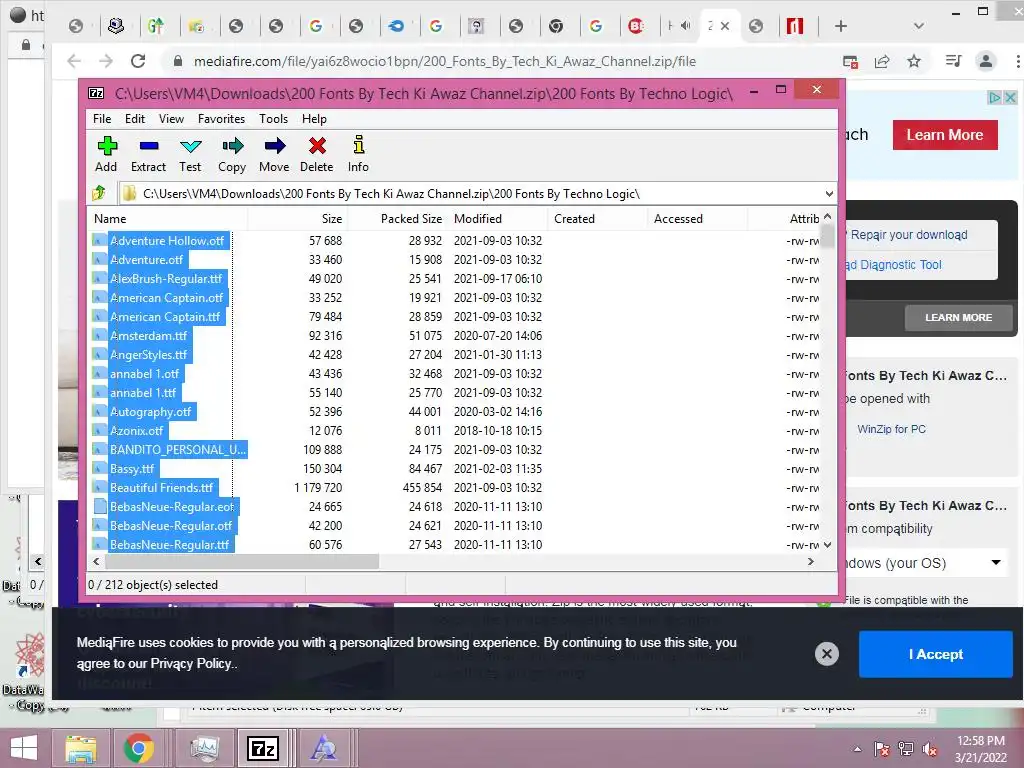1024x768 pixels.
Task: Sort files by Name column header
Action: pos(168,219)
